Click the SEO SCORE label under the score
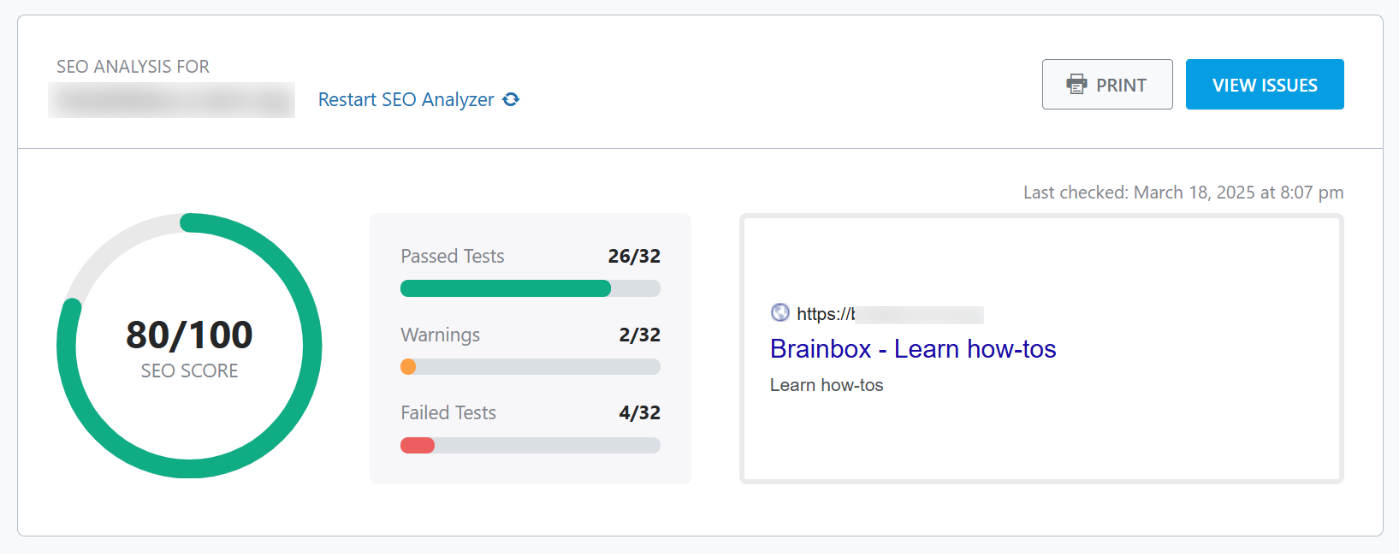The height and width of the screenshot is (554, 1399). pyautogui.click(x=189, y=371)
